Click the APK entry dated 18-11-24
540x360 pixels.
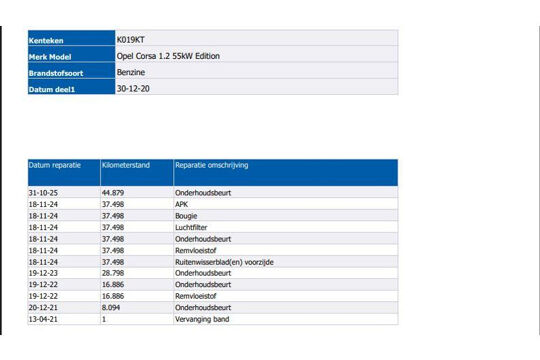click(x=181, y=204)
